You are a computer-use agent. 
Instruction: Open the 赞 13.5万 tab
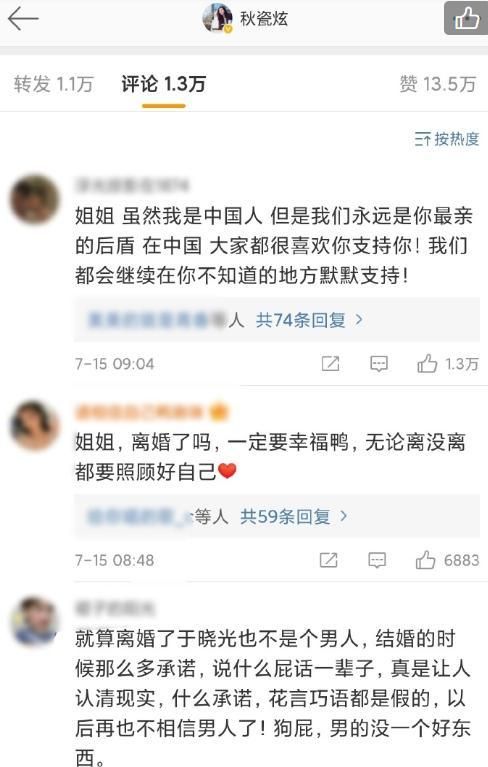pyautogui.click(x=438, y=84)
